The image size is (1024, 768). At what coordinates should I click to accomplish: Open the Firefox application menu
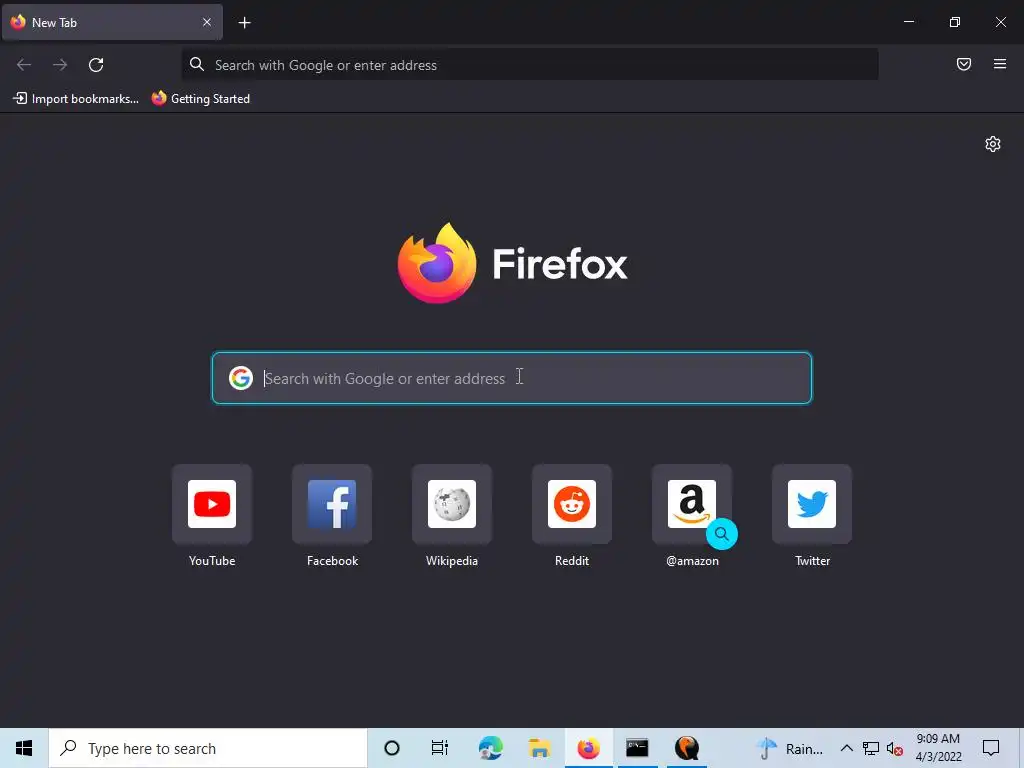(1000, 64)
